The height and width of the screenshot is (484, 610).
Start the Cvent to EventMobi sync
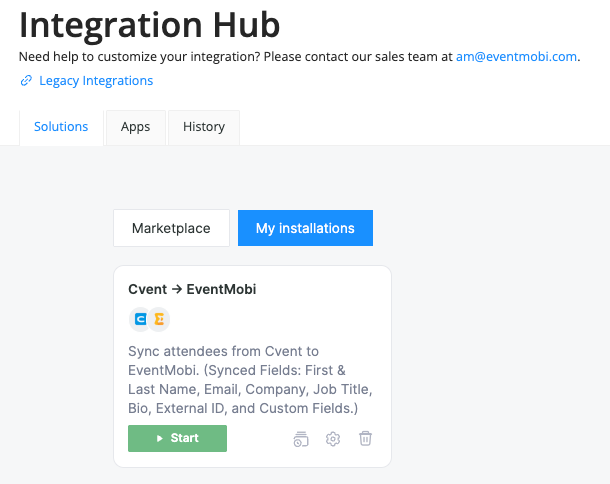pyautogui.click(x=177, y=439)
